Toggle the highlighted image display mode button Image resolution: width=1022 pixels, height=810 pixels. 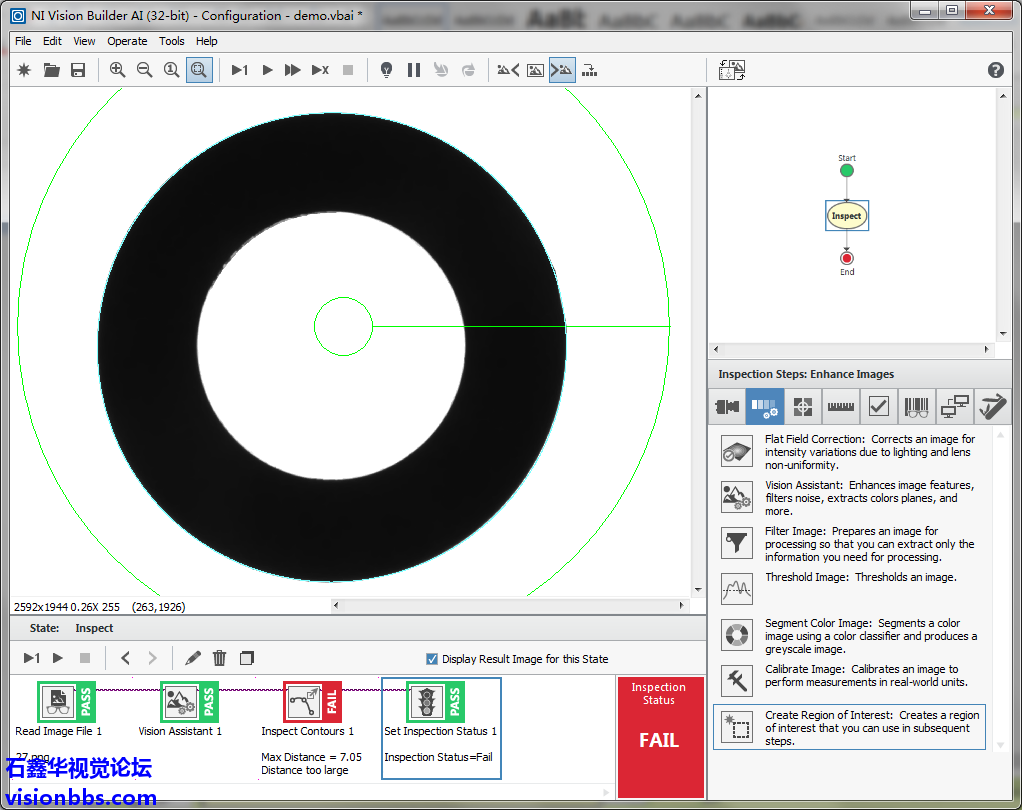pyautogui.click(x=562, y=70)
